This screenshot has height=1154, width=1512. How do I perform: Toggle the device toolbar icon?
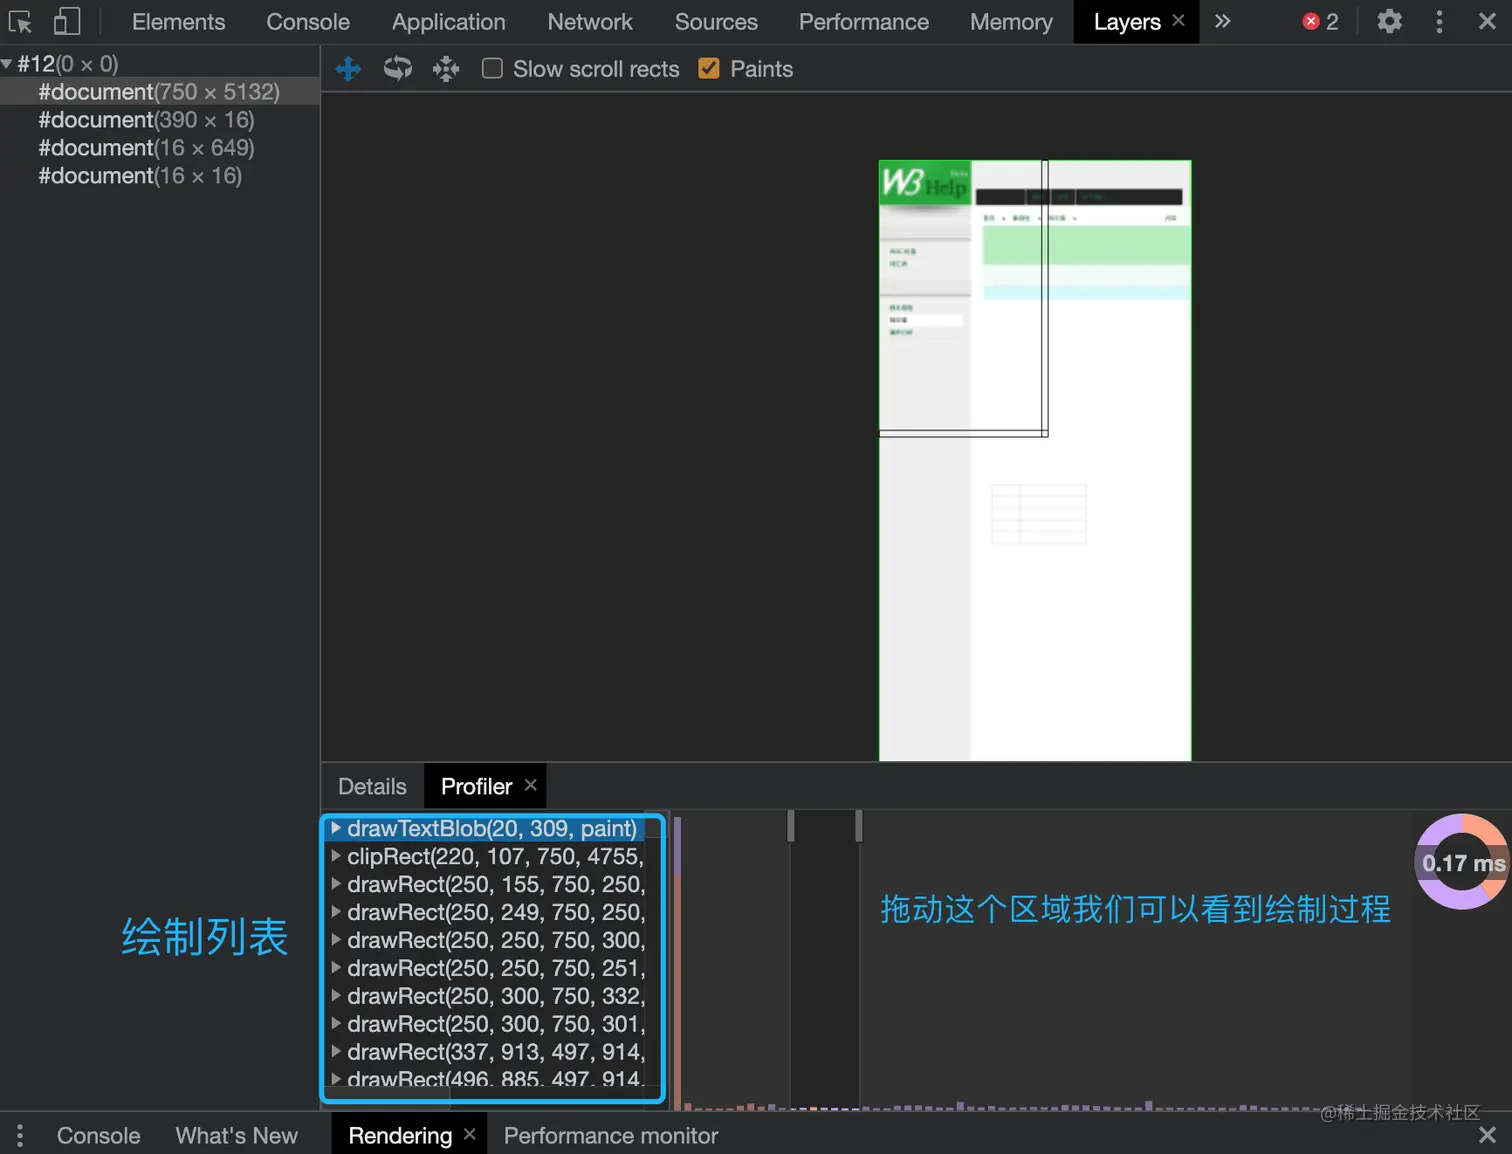coord(66,21)
